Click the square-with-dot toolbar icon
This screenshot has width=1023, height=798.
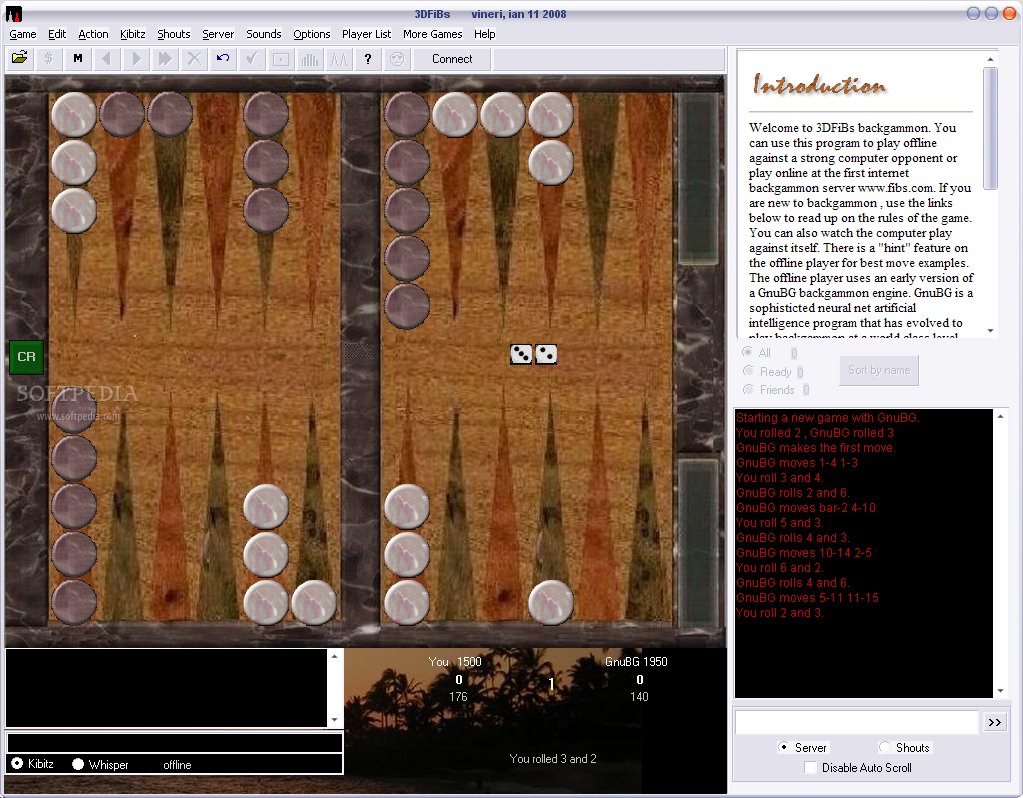[x=281, y=58]
